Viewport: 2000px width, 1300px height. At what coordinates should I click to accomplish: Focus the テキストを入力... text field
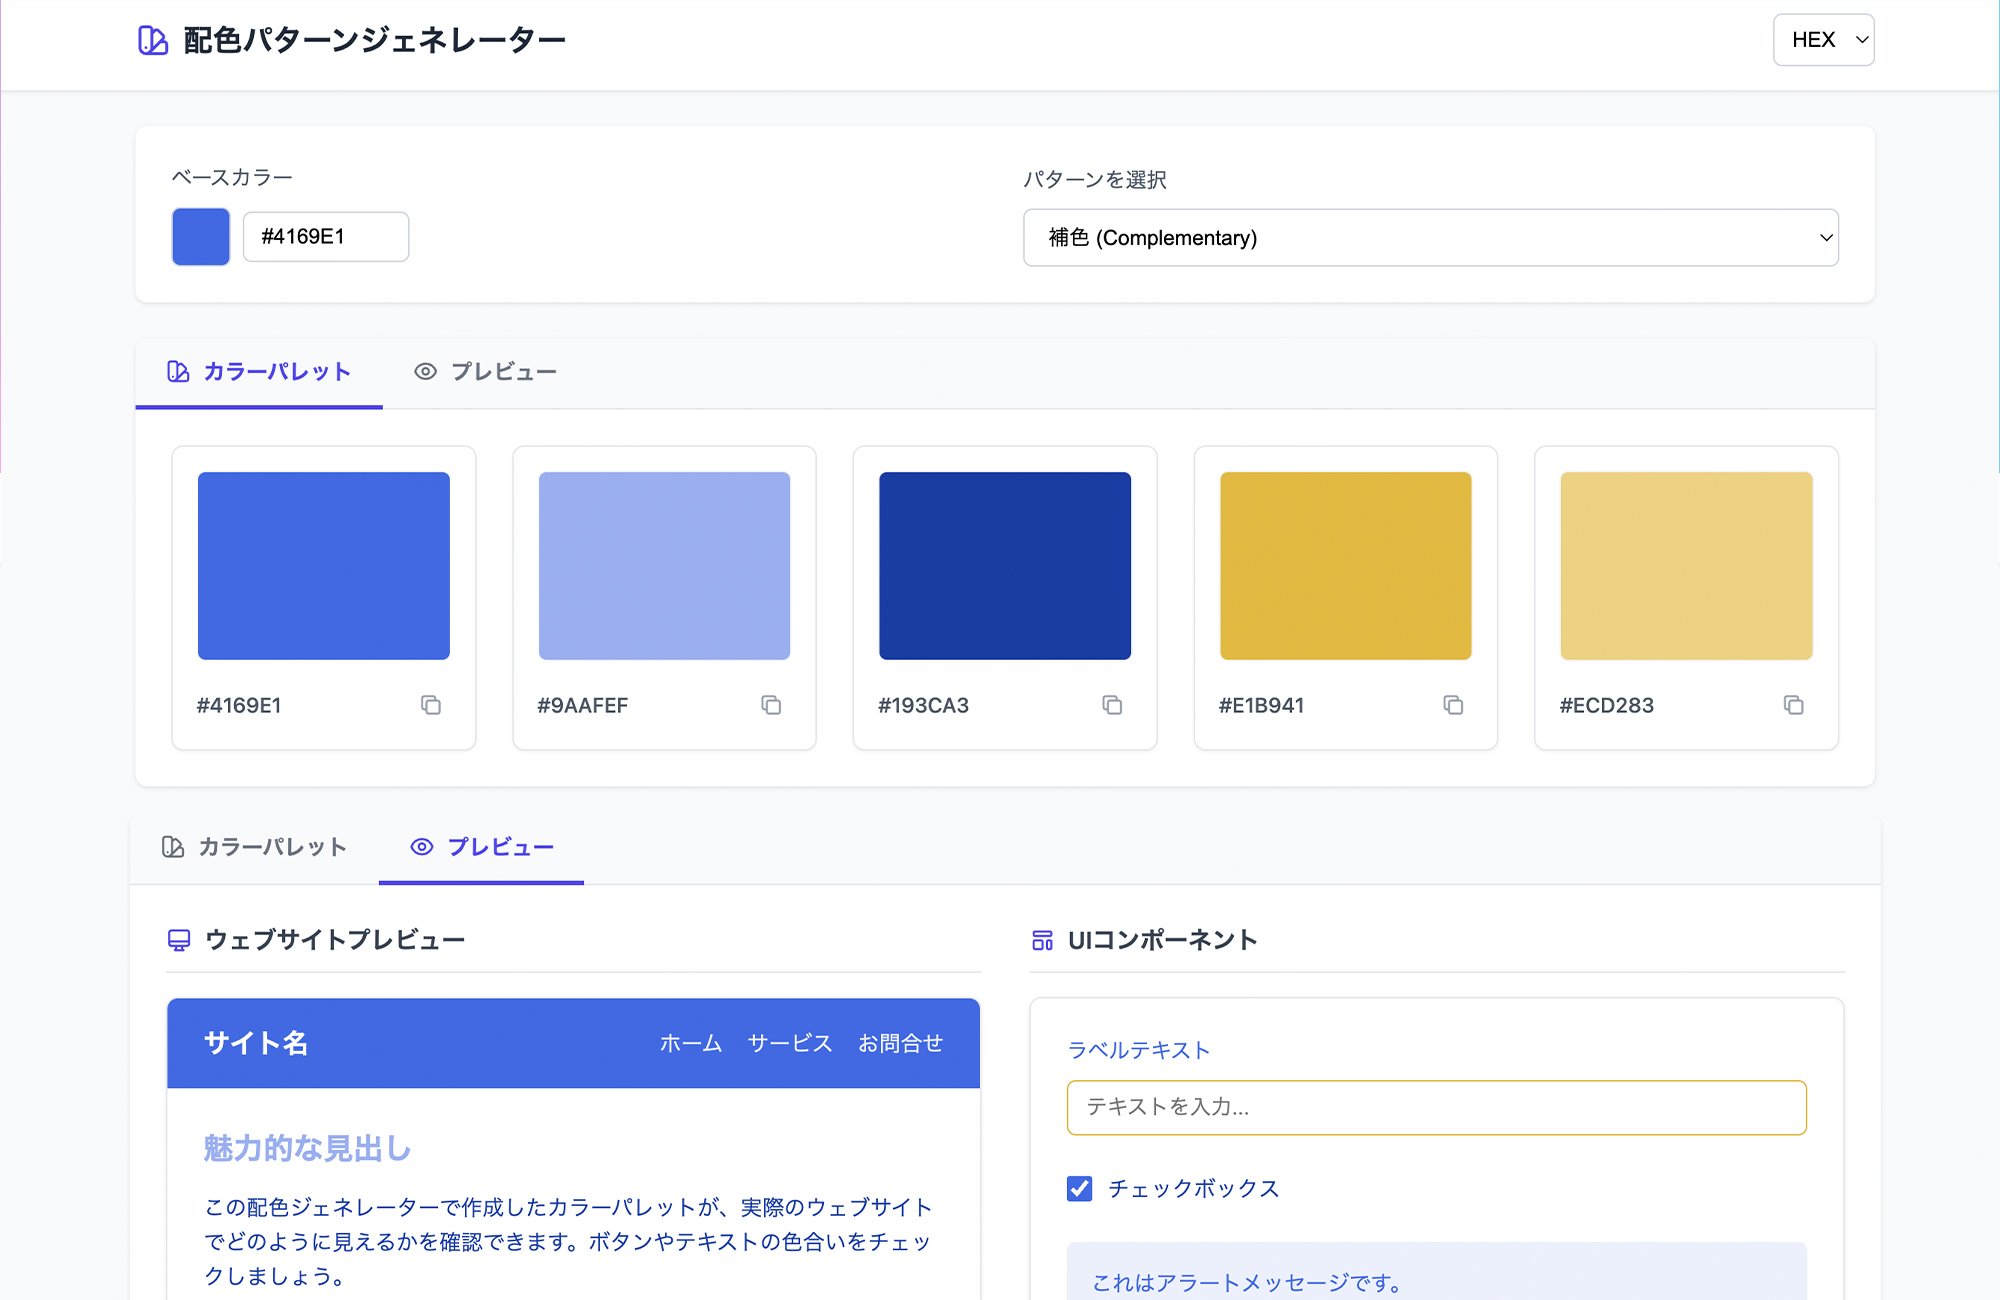(x=1437, y=1107)
